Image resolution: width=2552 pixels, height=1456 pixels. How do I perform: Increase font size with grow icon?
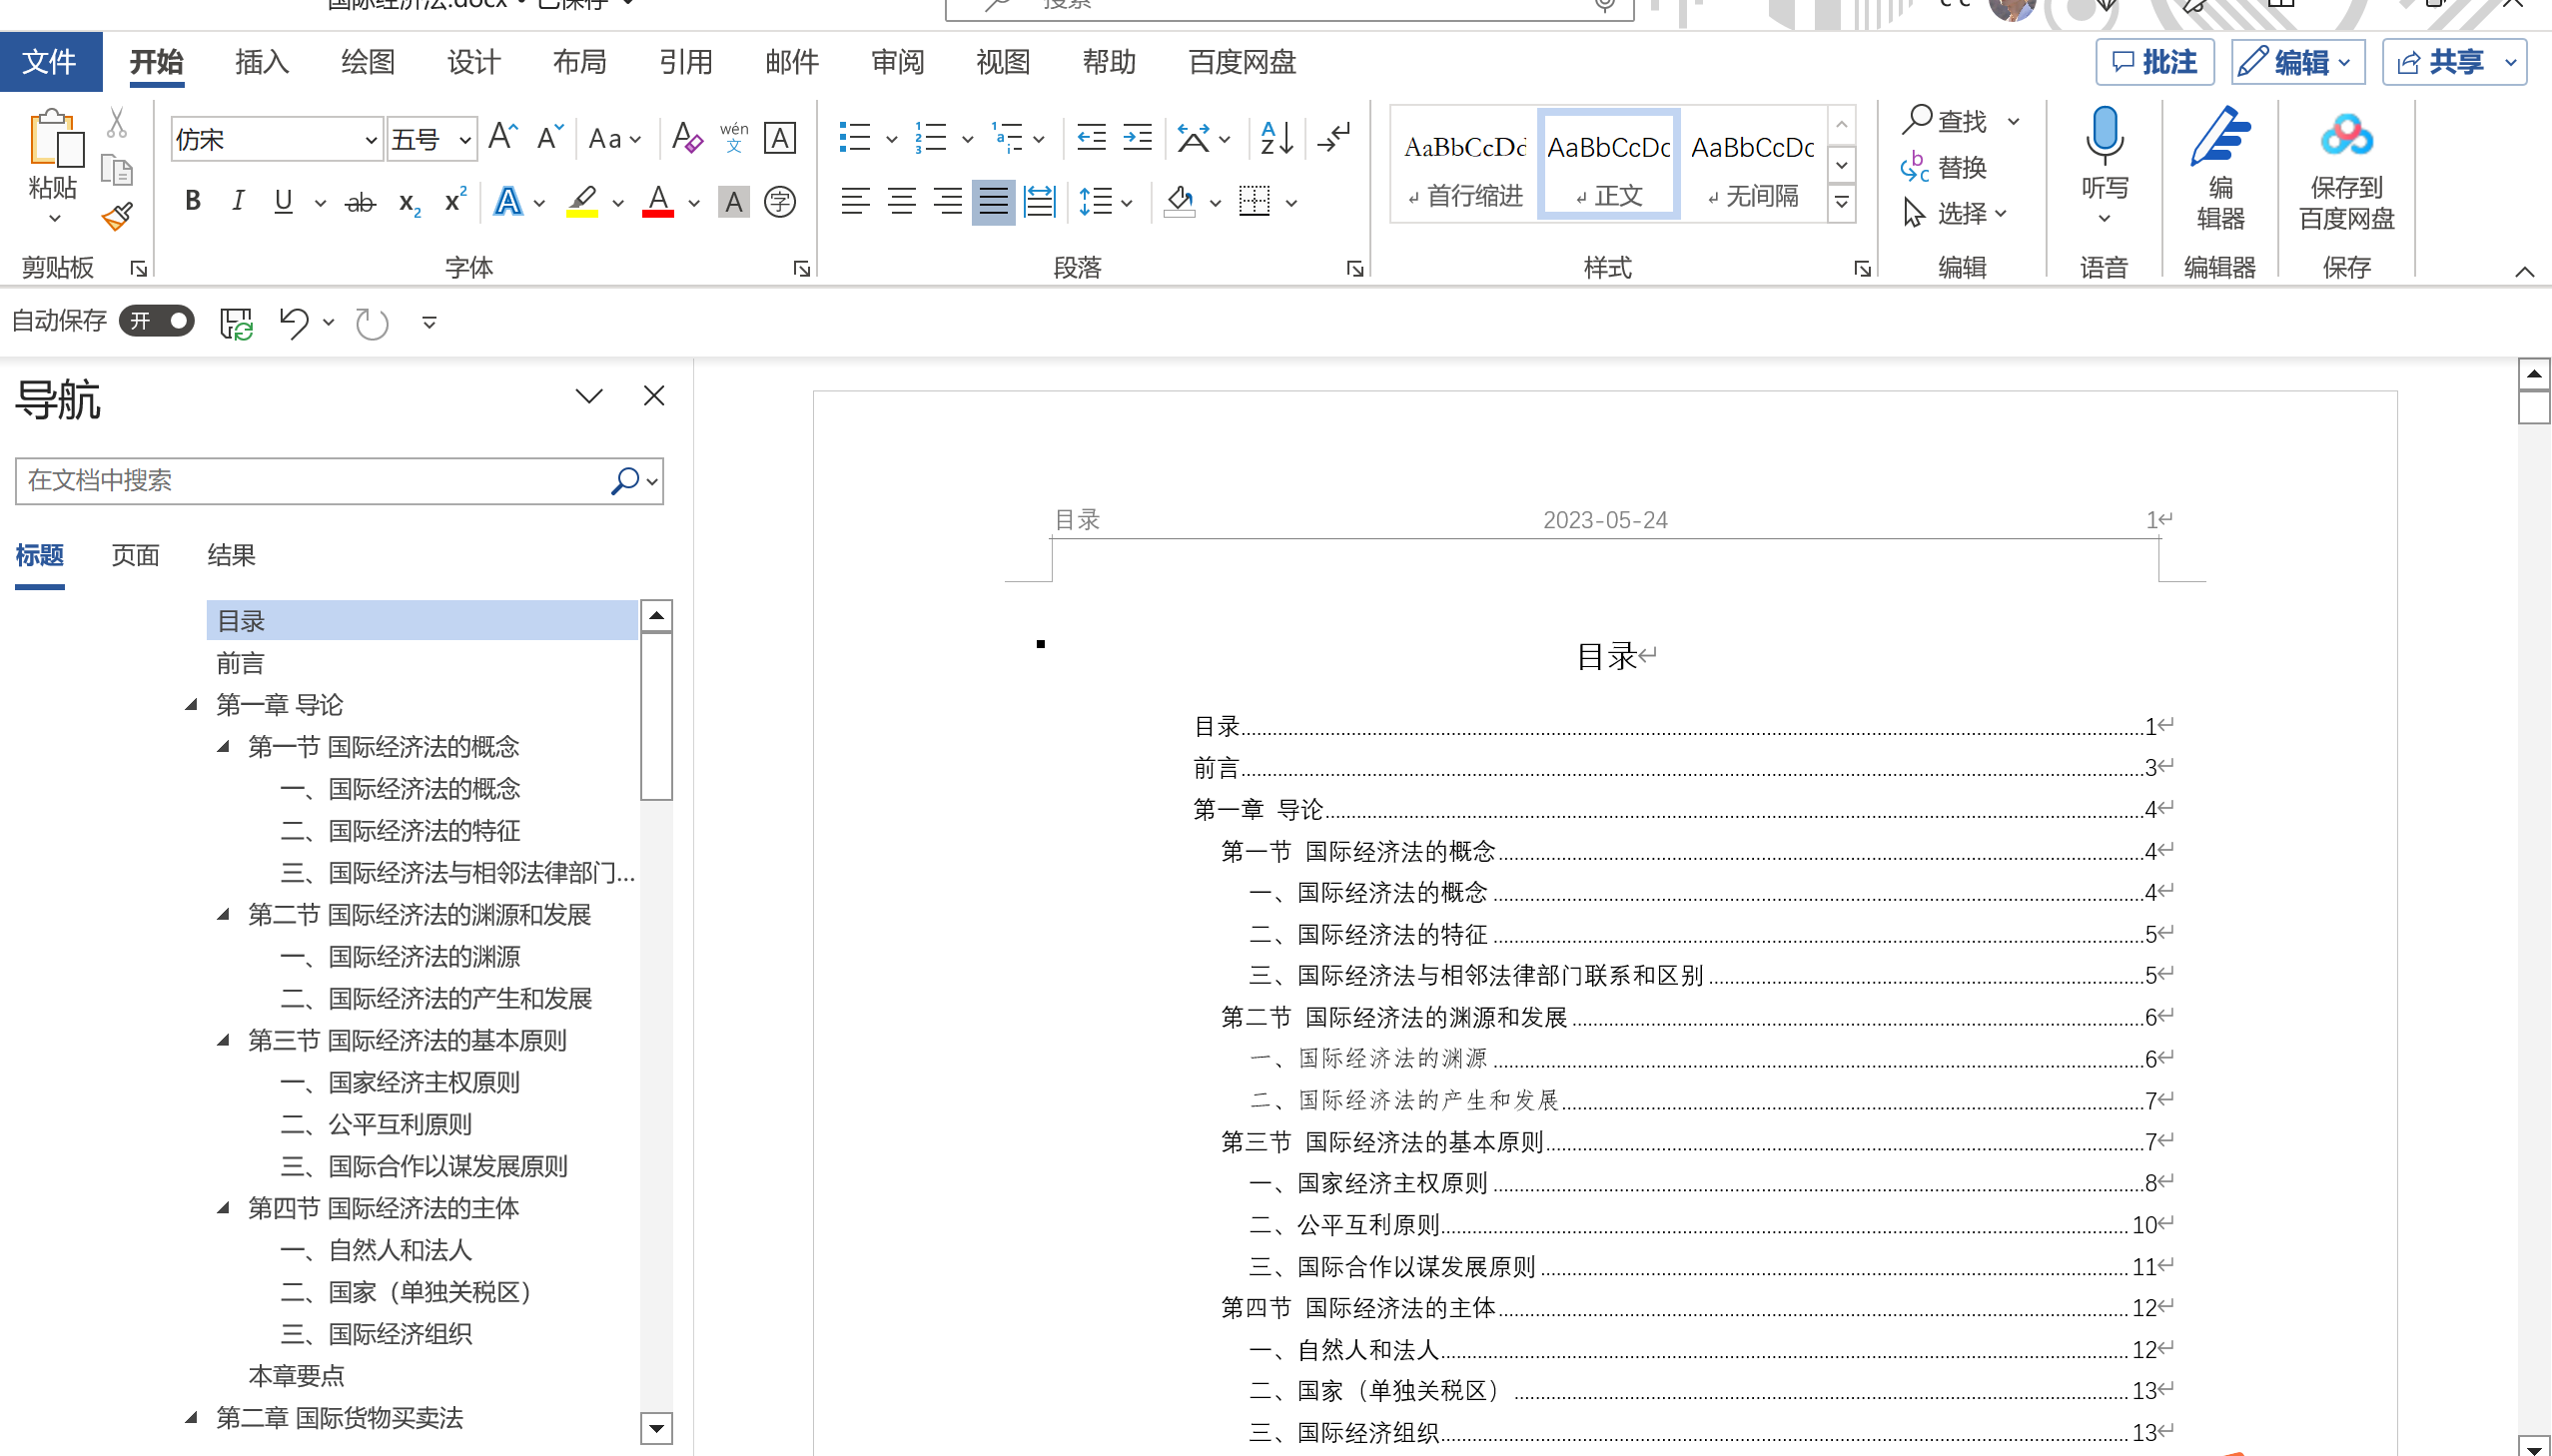tap(503, 138)
